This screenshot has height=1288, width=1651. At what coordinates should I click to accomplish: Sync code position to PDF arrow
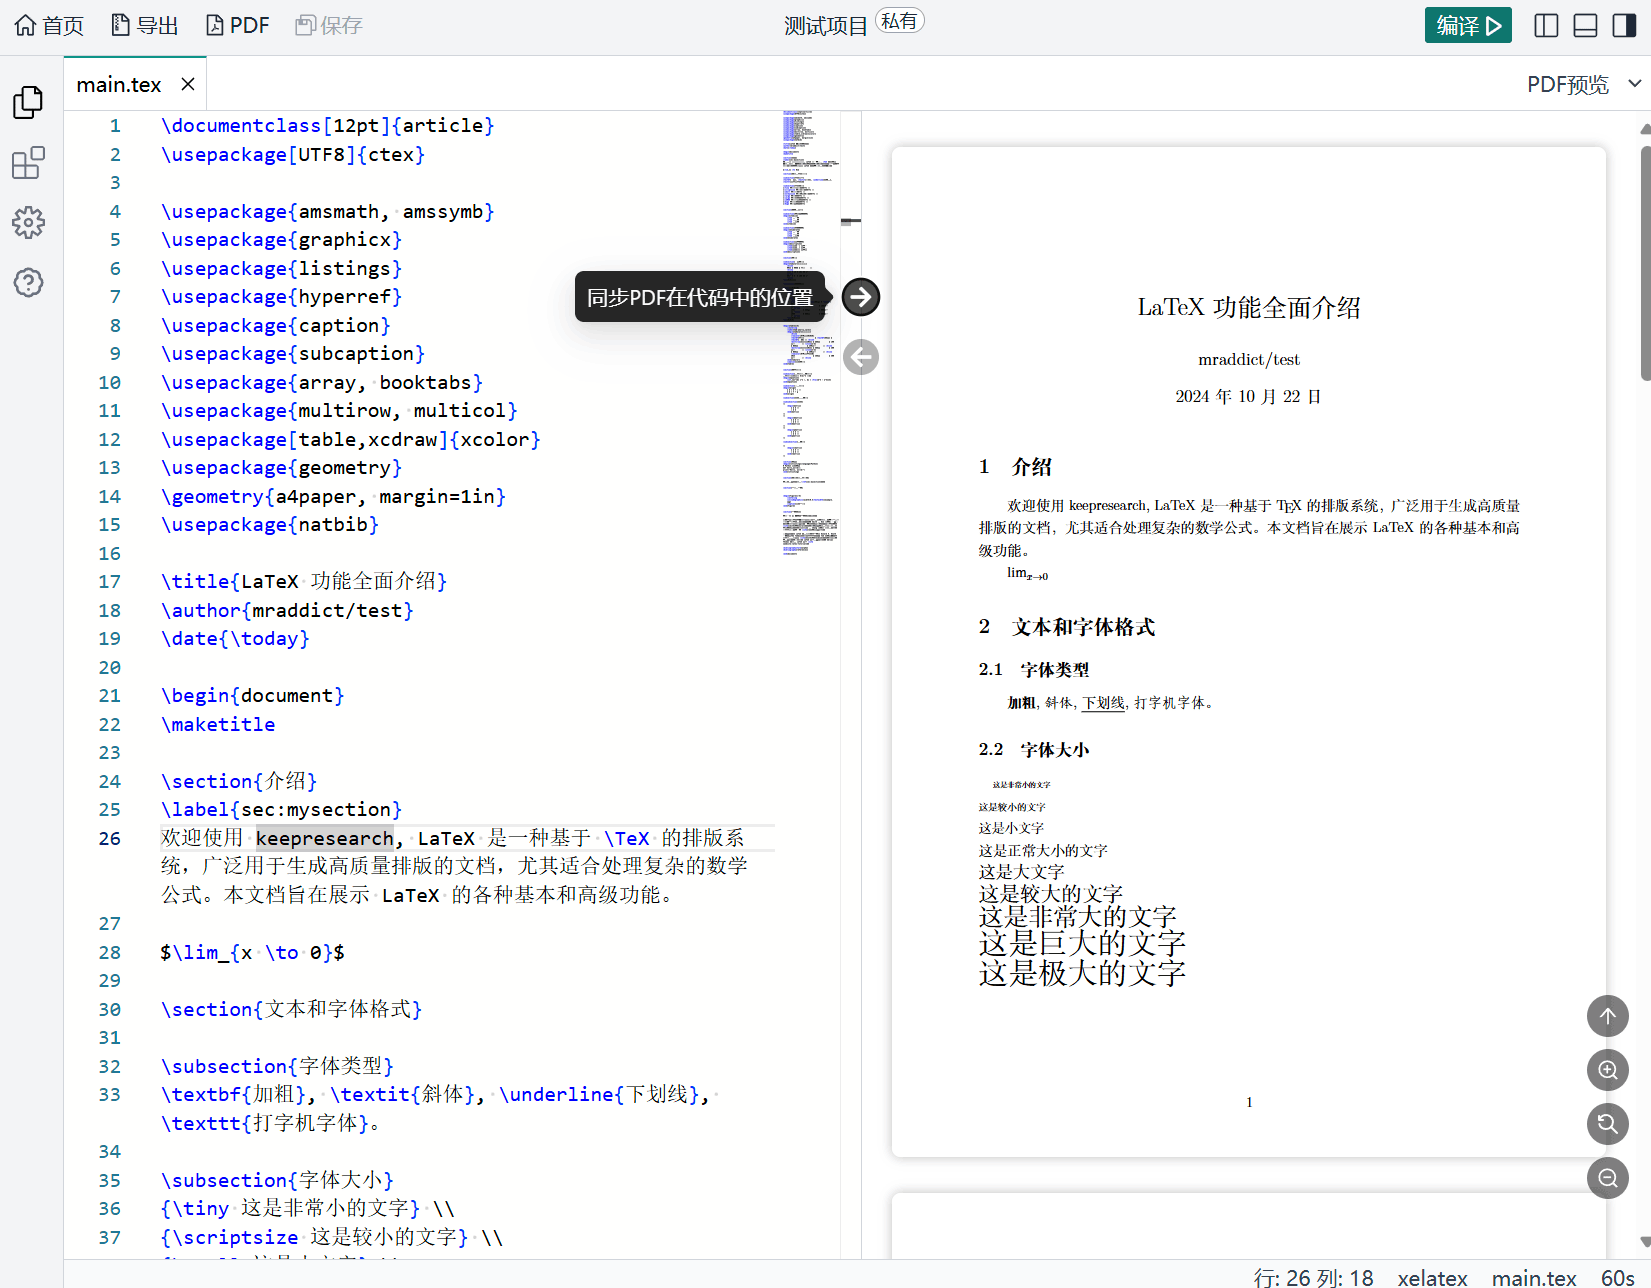[860, 297]
